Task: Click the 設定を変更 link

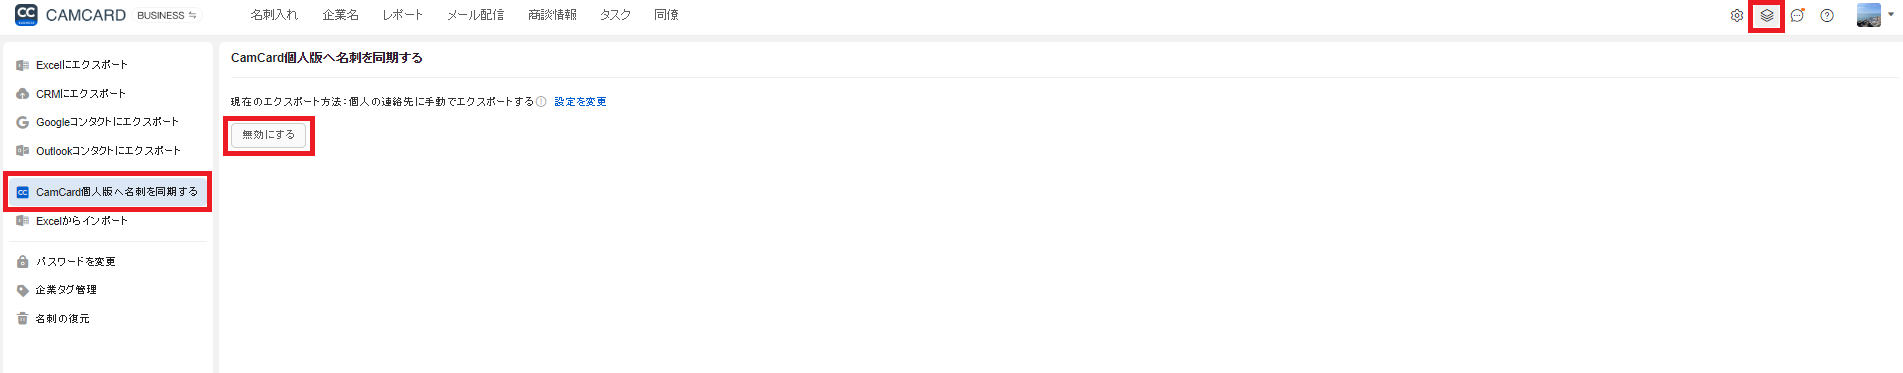Action: click(580, 102)
